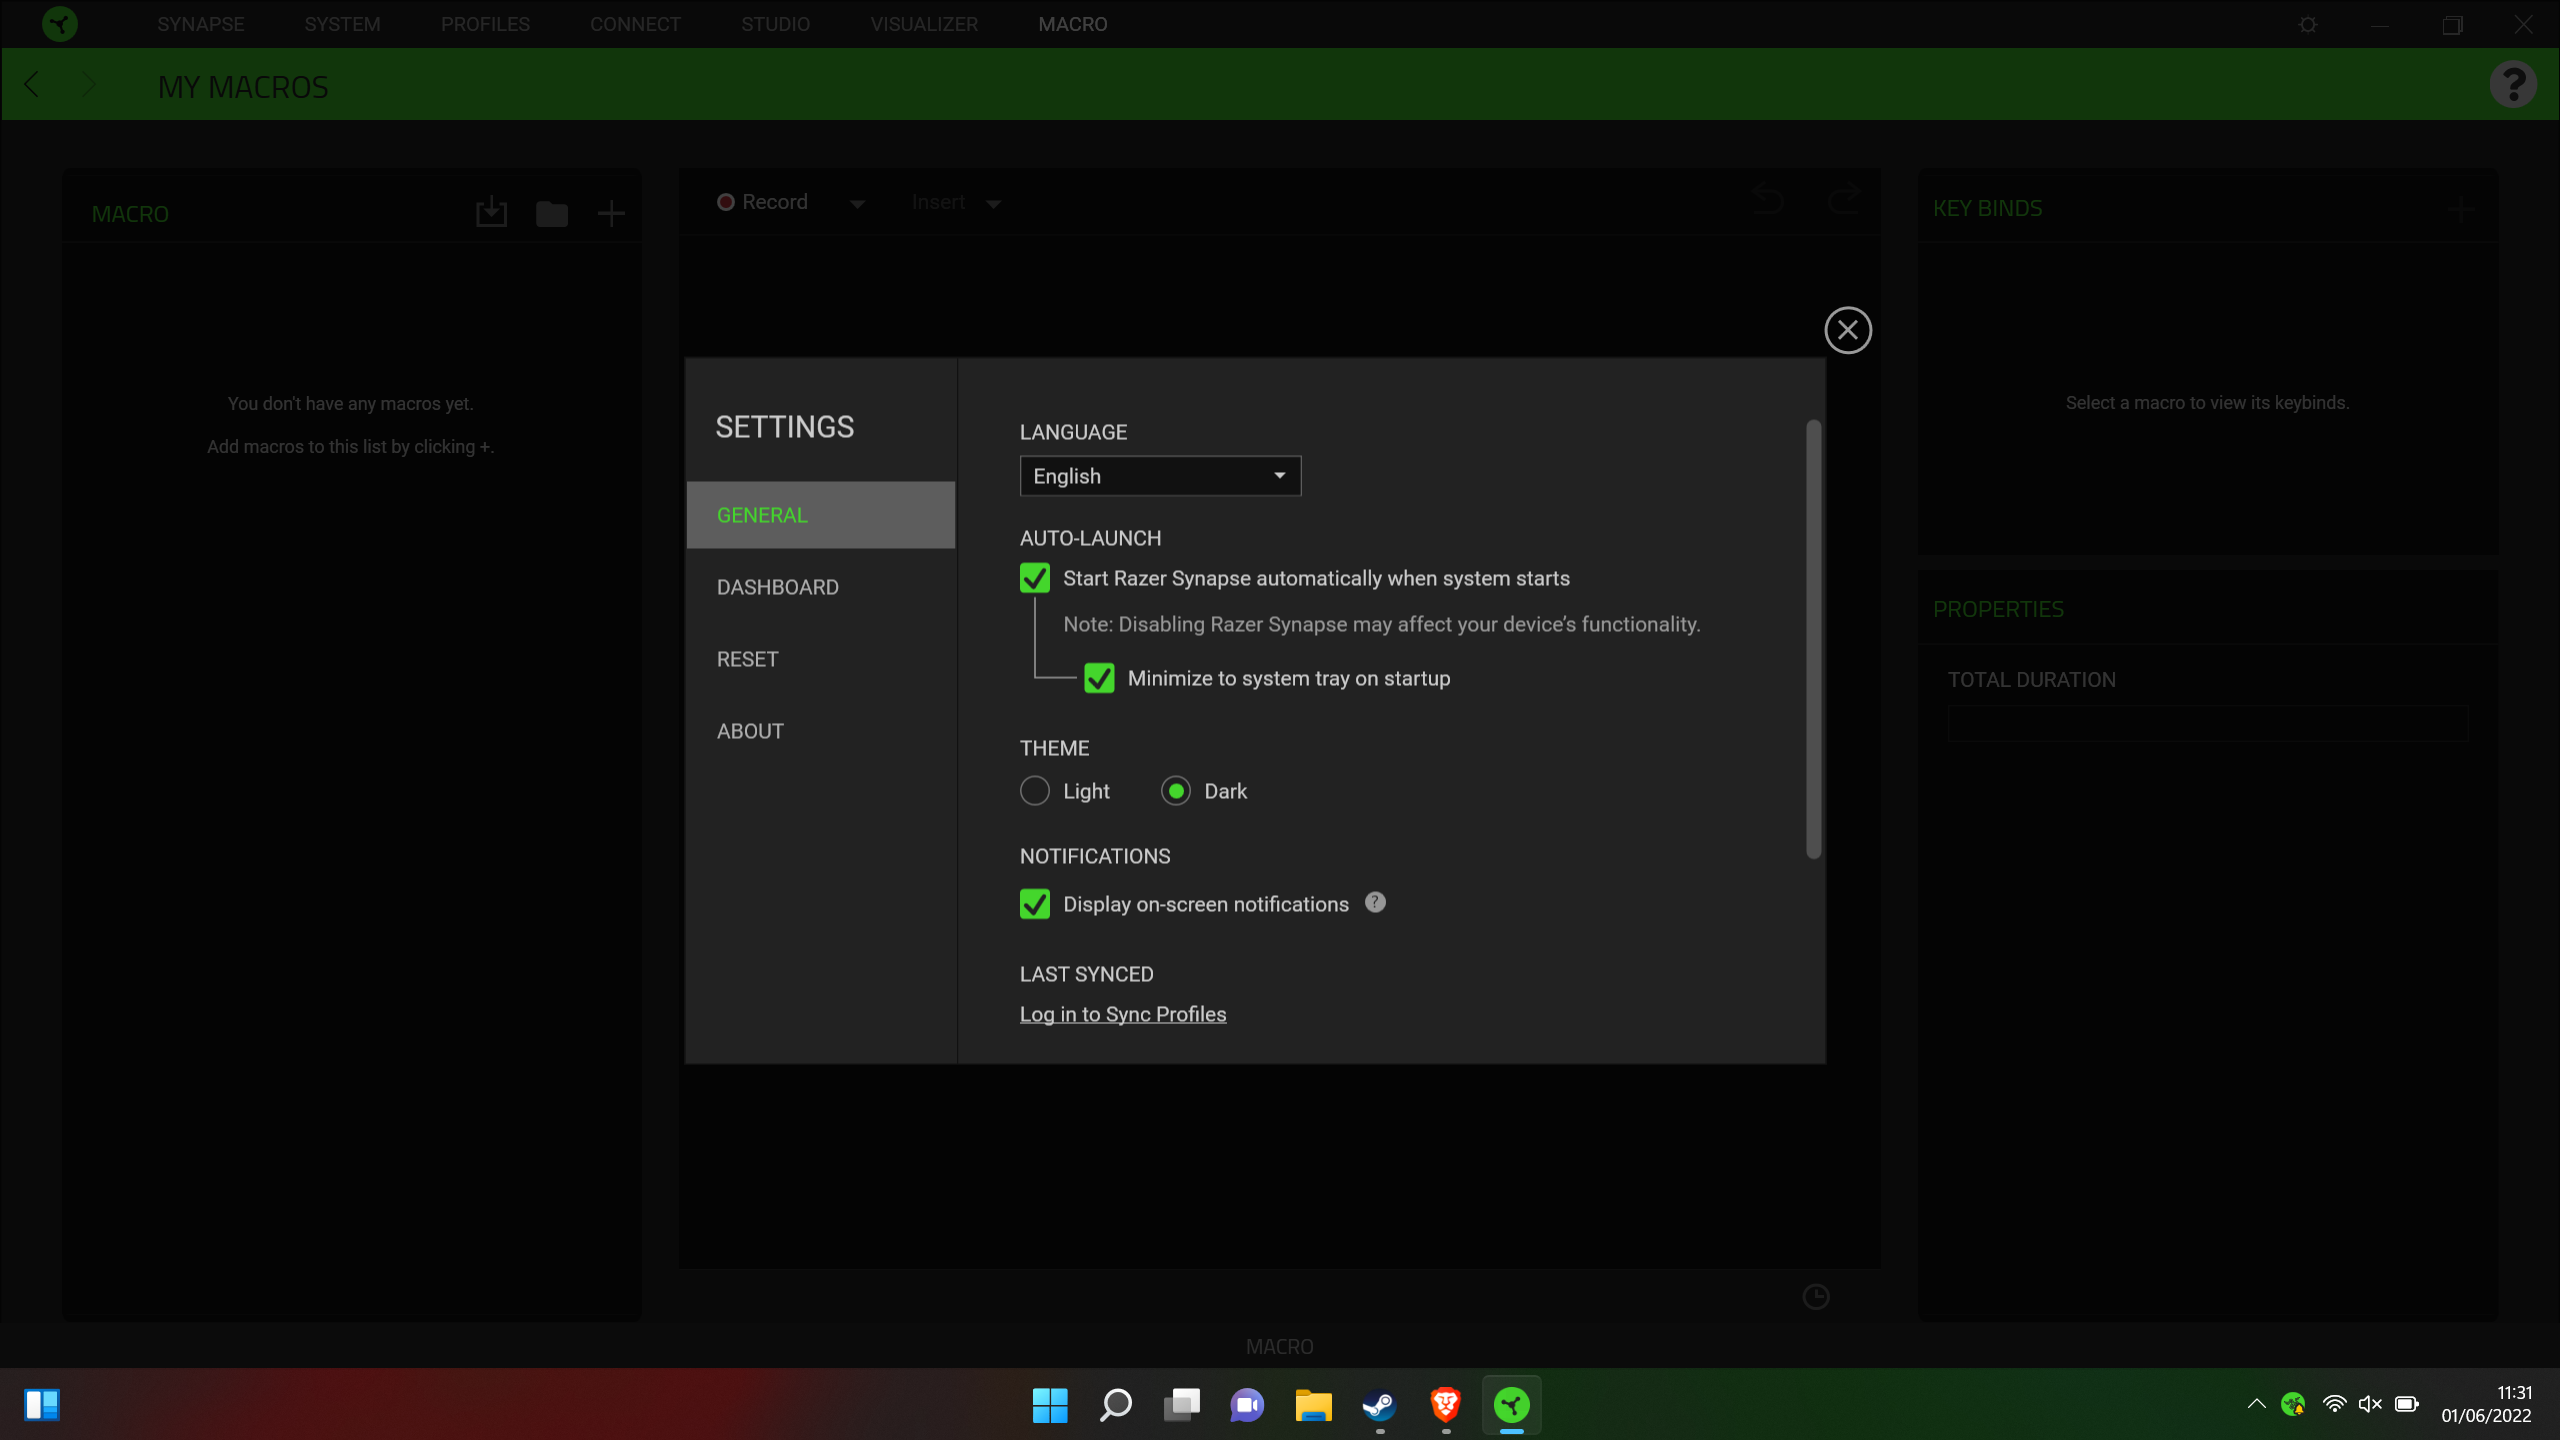Switch to the Dashboard settings section

point(778,587)
